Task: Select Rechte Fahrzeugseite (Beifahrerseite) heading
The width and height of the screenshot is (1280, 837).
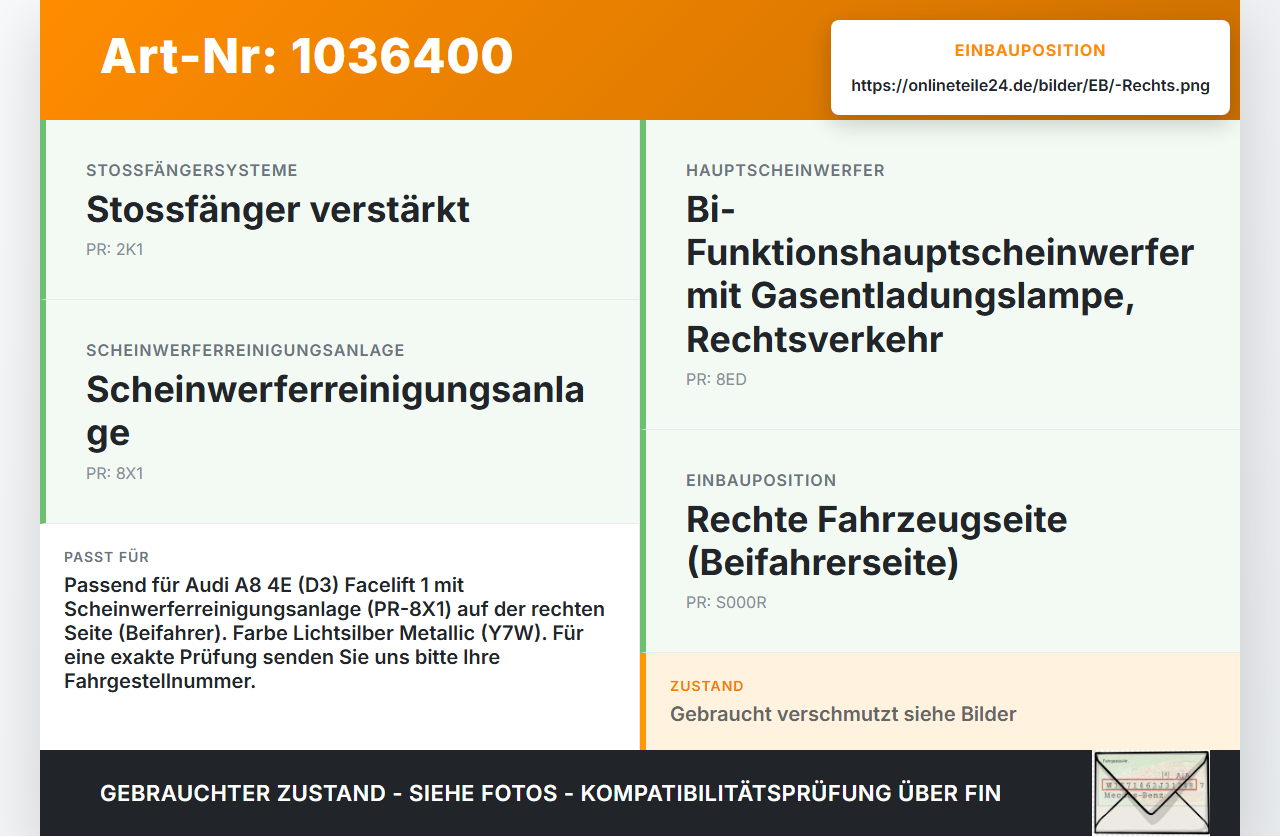Action: point(877,541)
